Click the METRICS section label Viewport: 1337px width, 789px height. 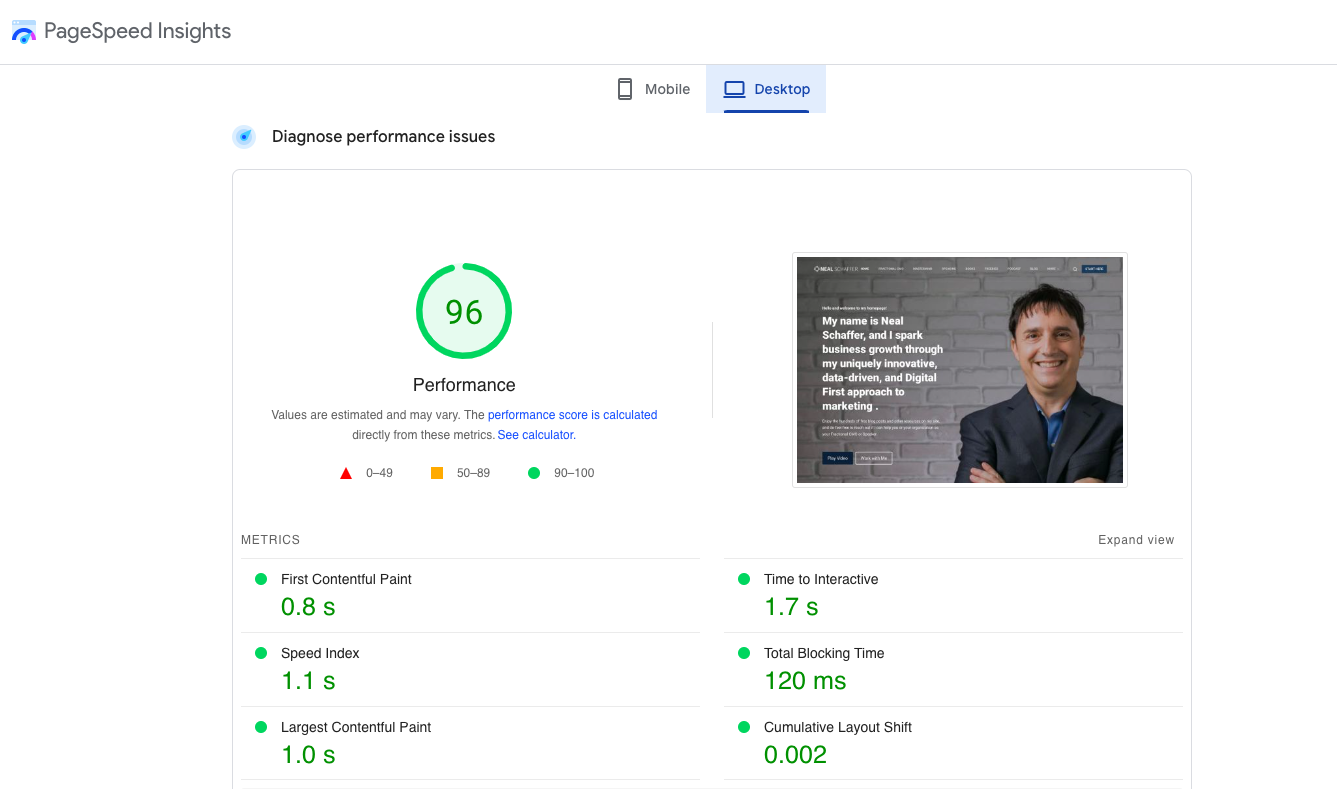271,540
